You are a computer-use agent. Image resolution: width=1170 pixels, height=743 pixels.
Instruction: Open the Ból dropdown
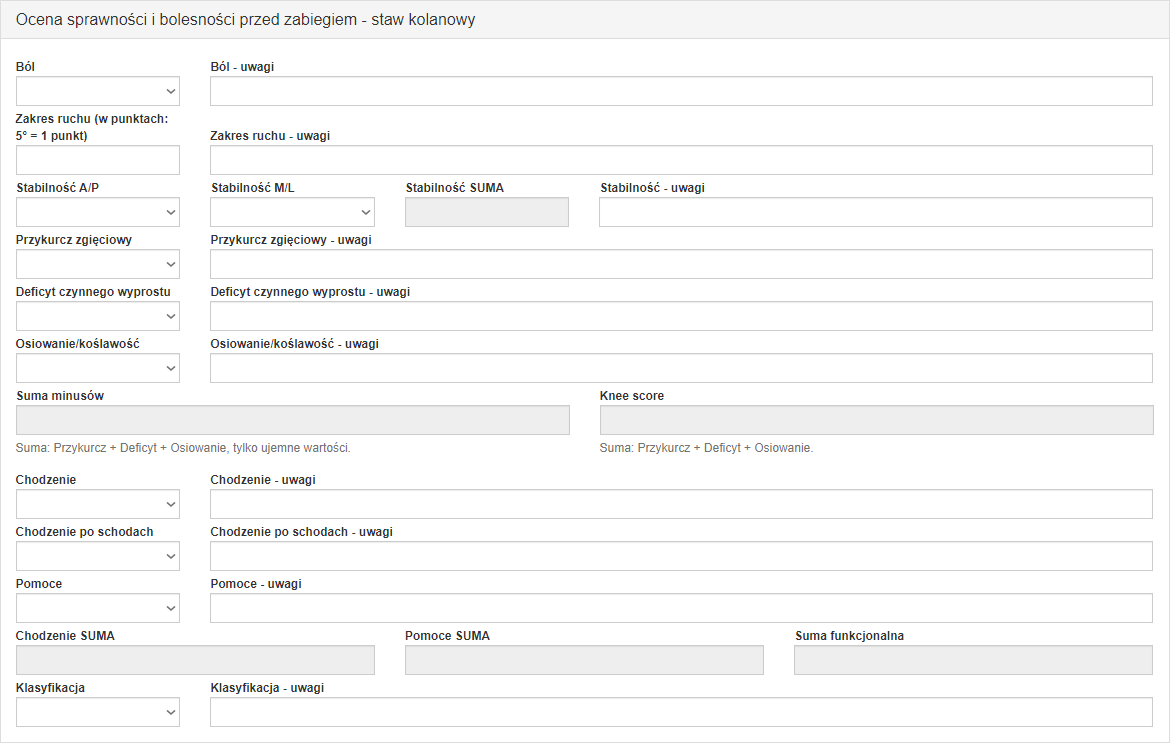pos(98,91)
